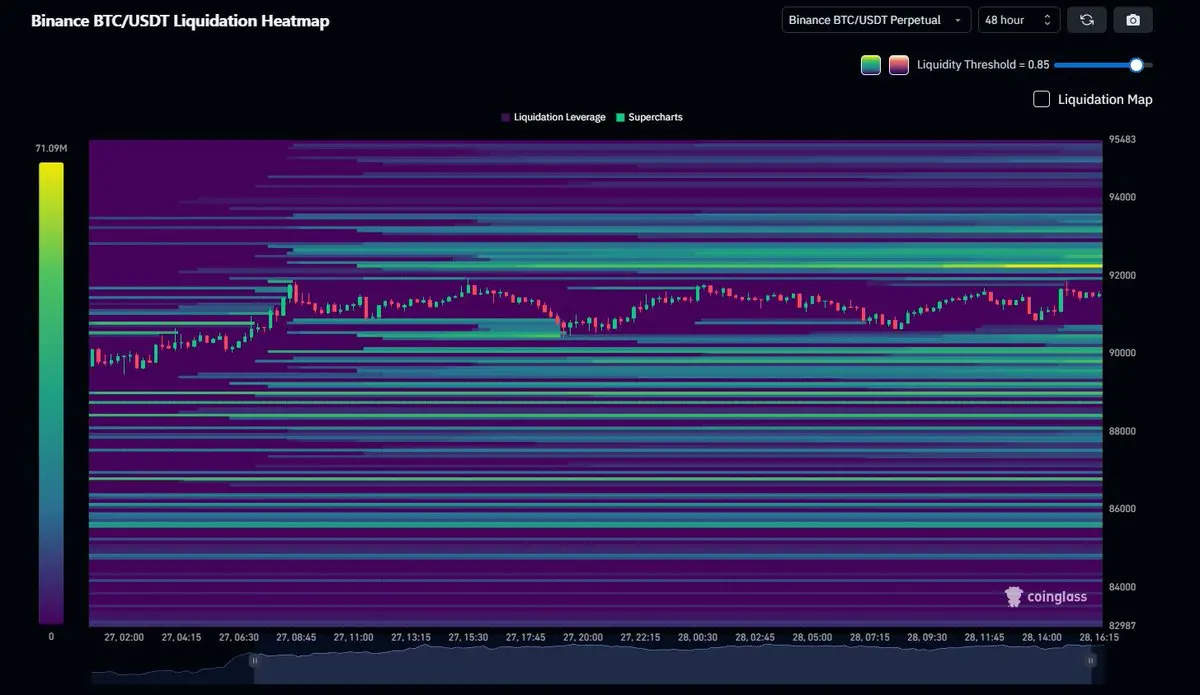Toggle the Liquidation Leverage legend item
1200x695 pixels.
[x=553, y=117]
